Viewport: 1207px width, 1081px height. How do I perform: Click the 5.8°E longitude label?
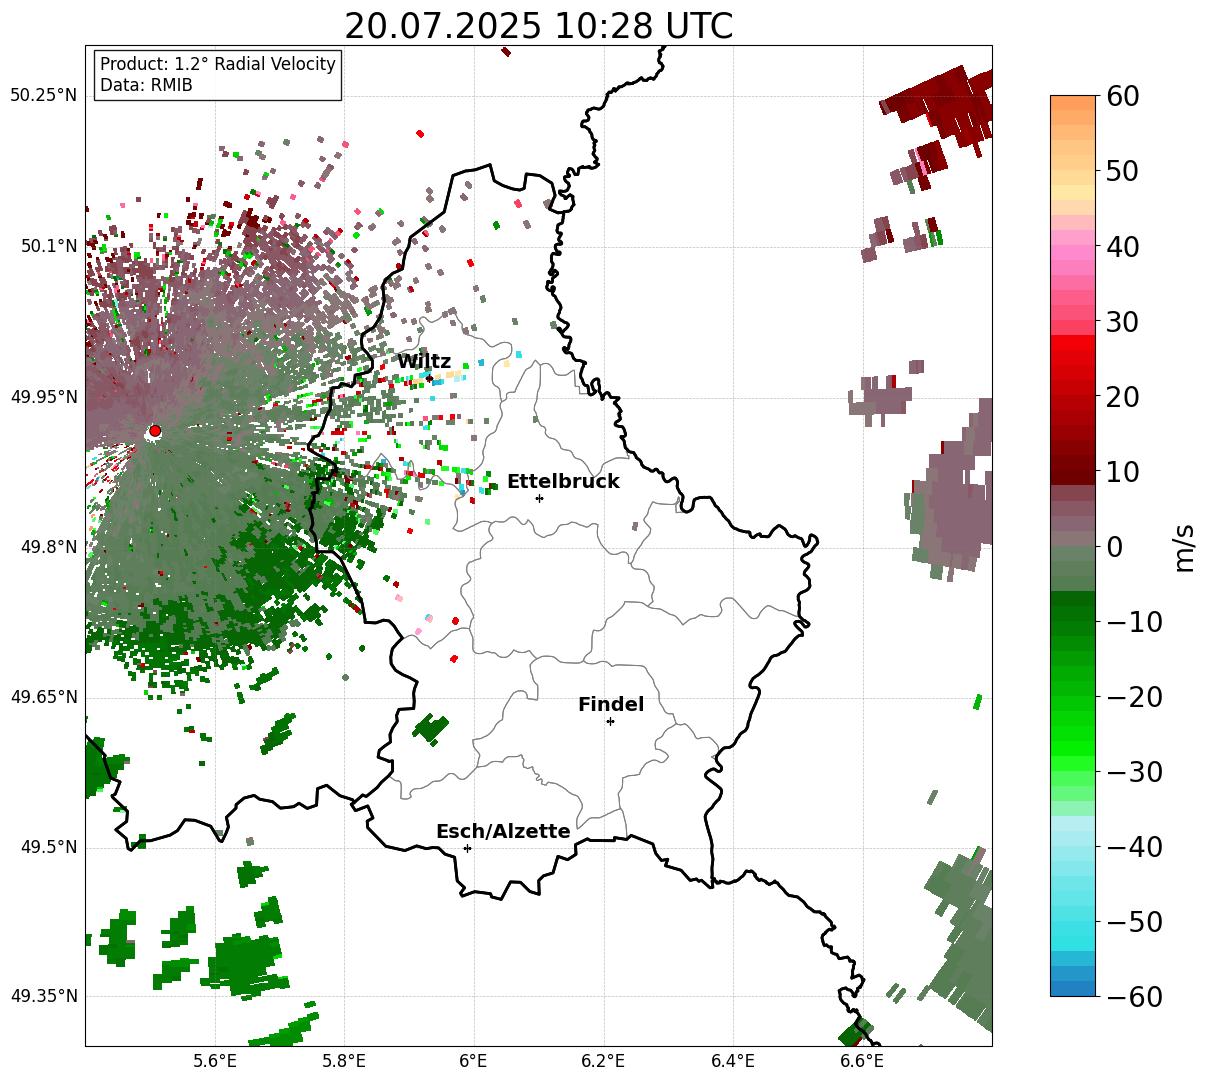tap(344, 1061)
